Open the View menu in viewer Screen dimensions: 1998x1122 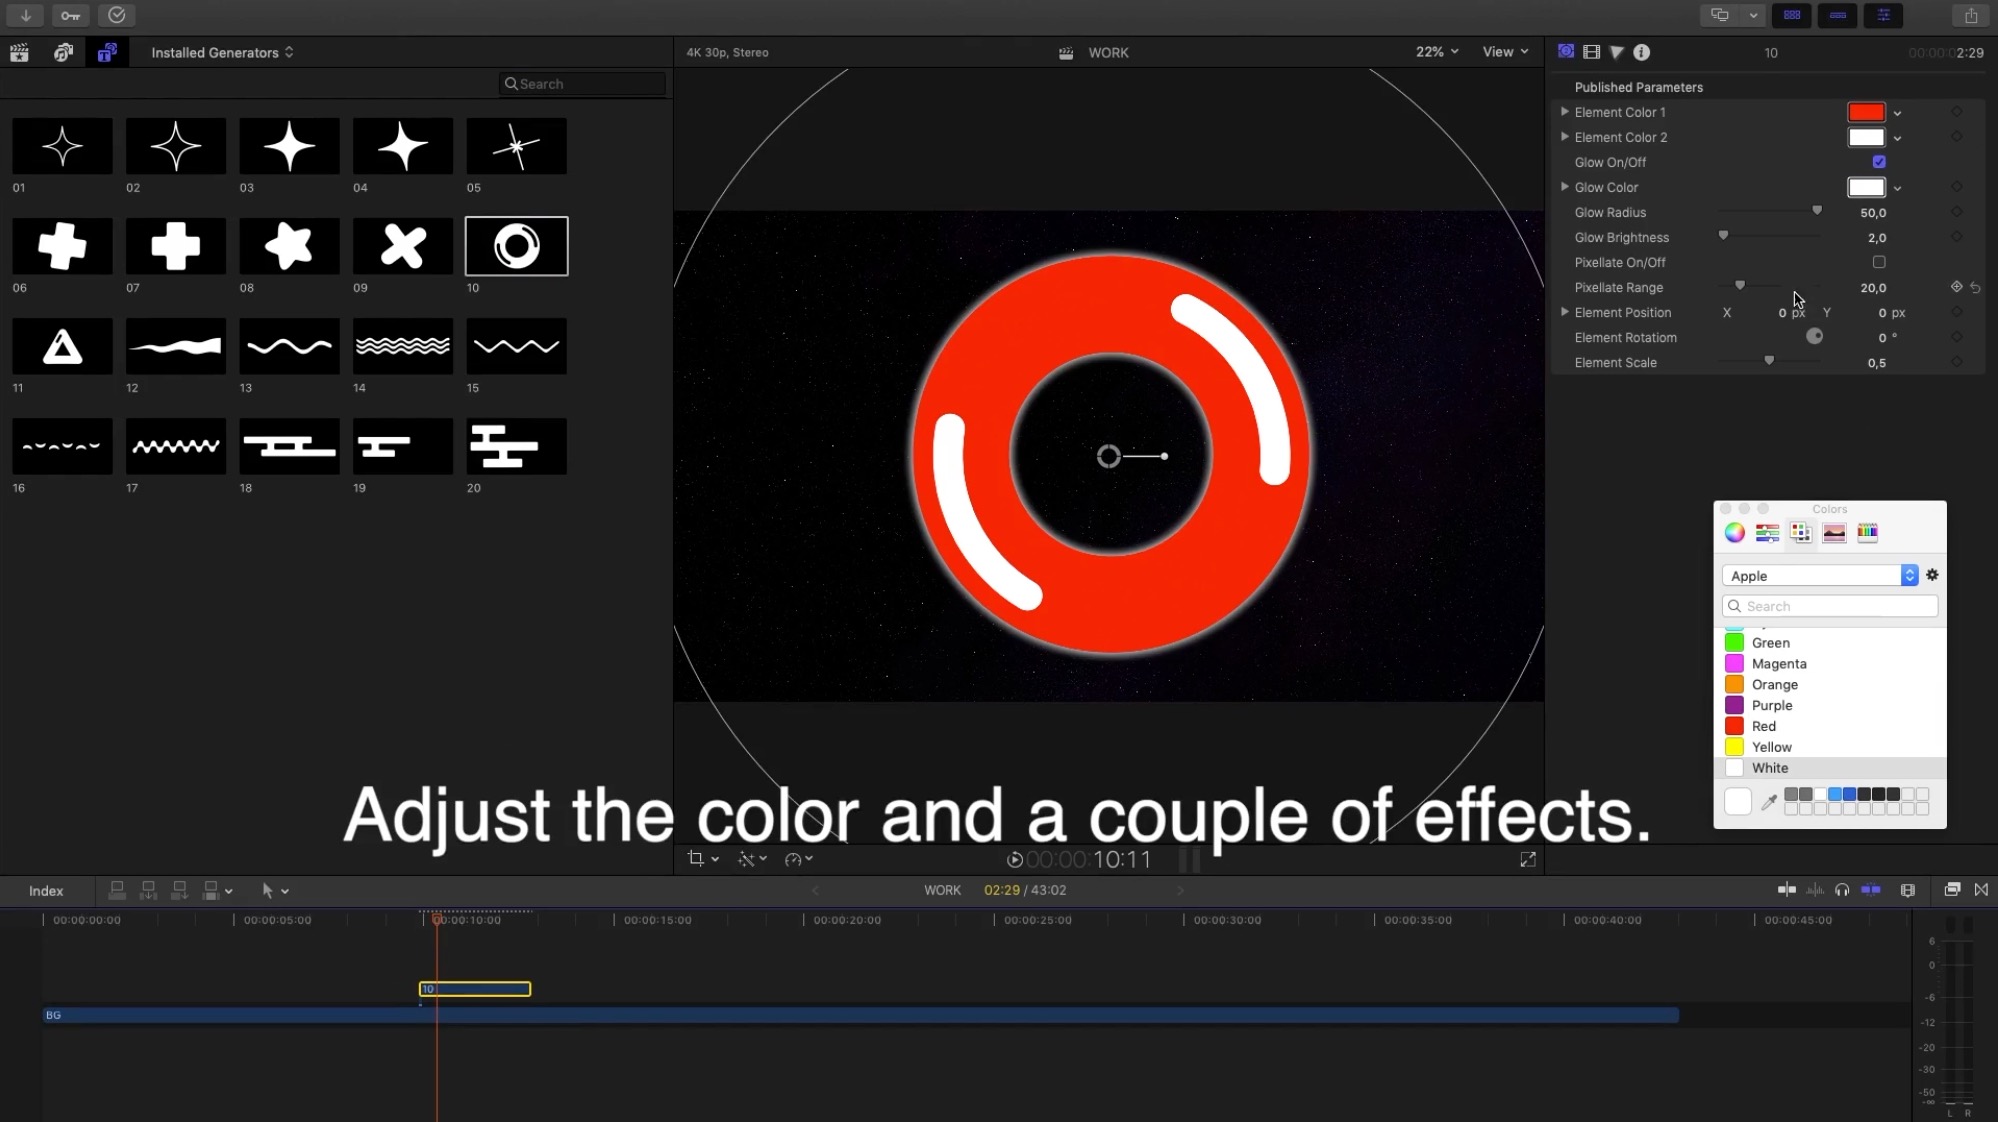1505,52
